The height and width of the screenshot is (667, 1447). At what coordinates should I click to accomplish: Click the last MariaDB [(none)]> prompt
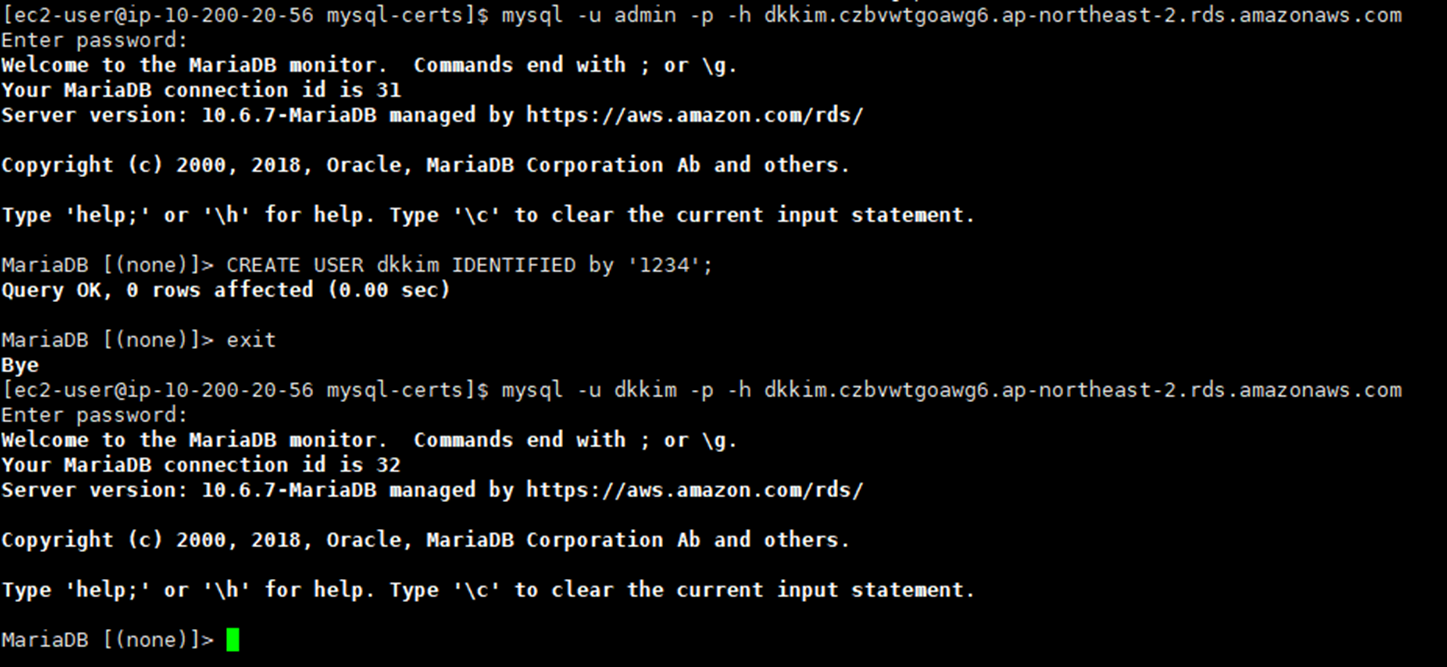click(107, 640)
